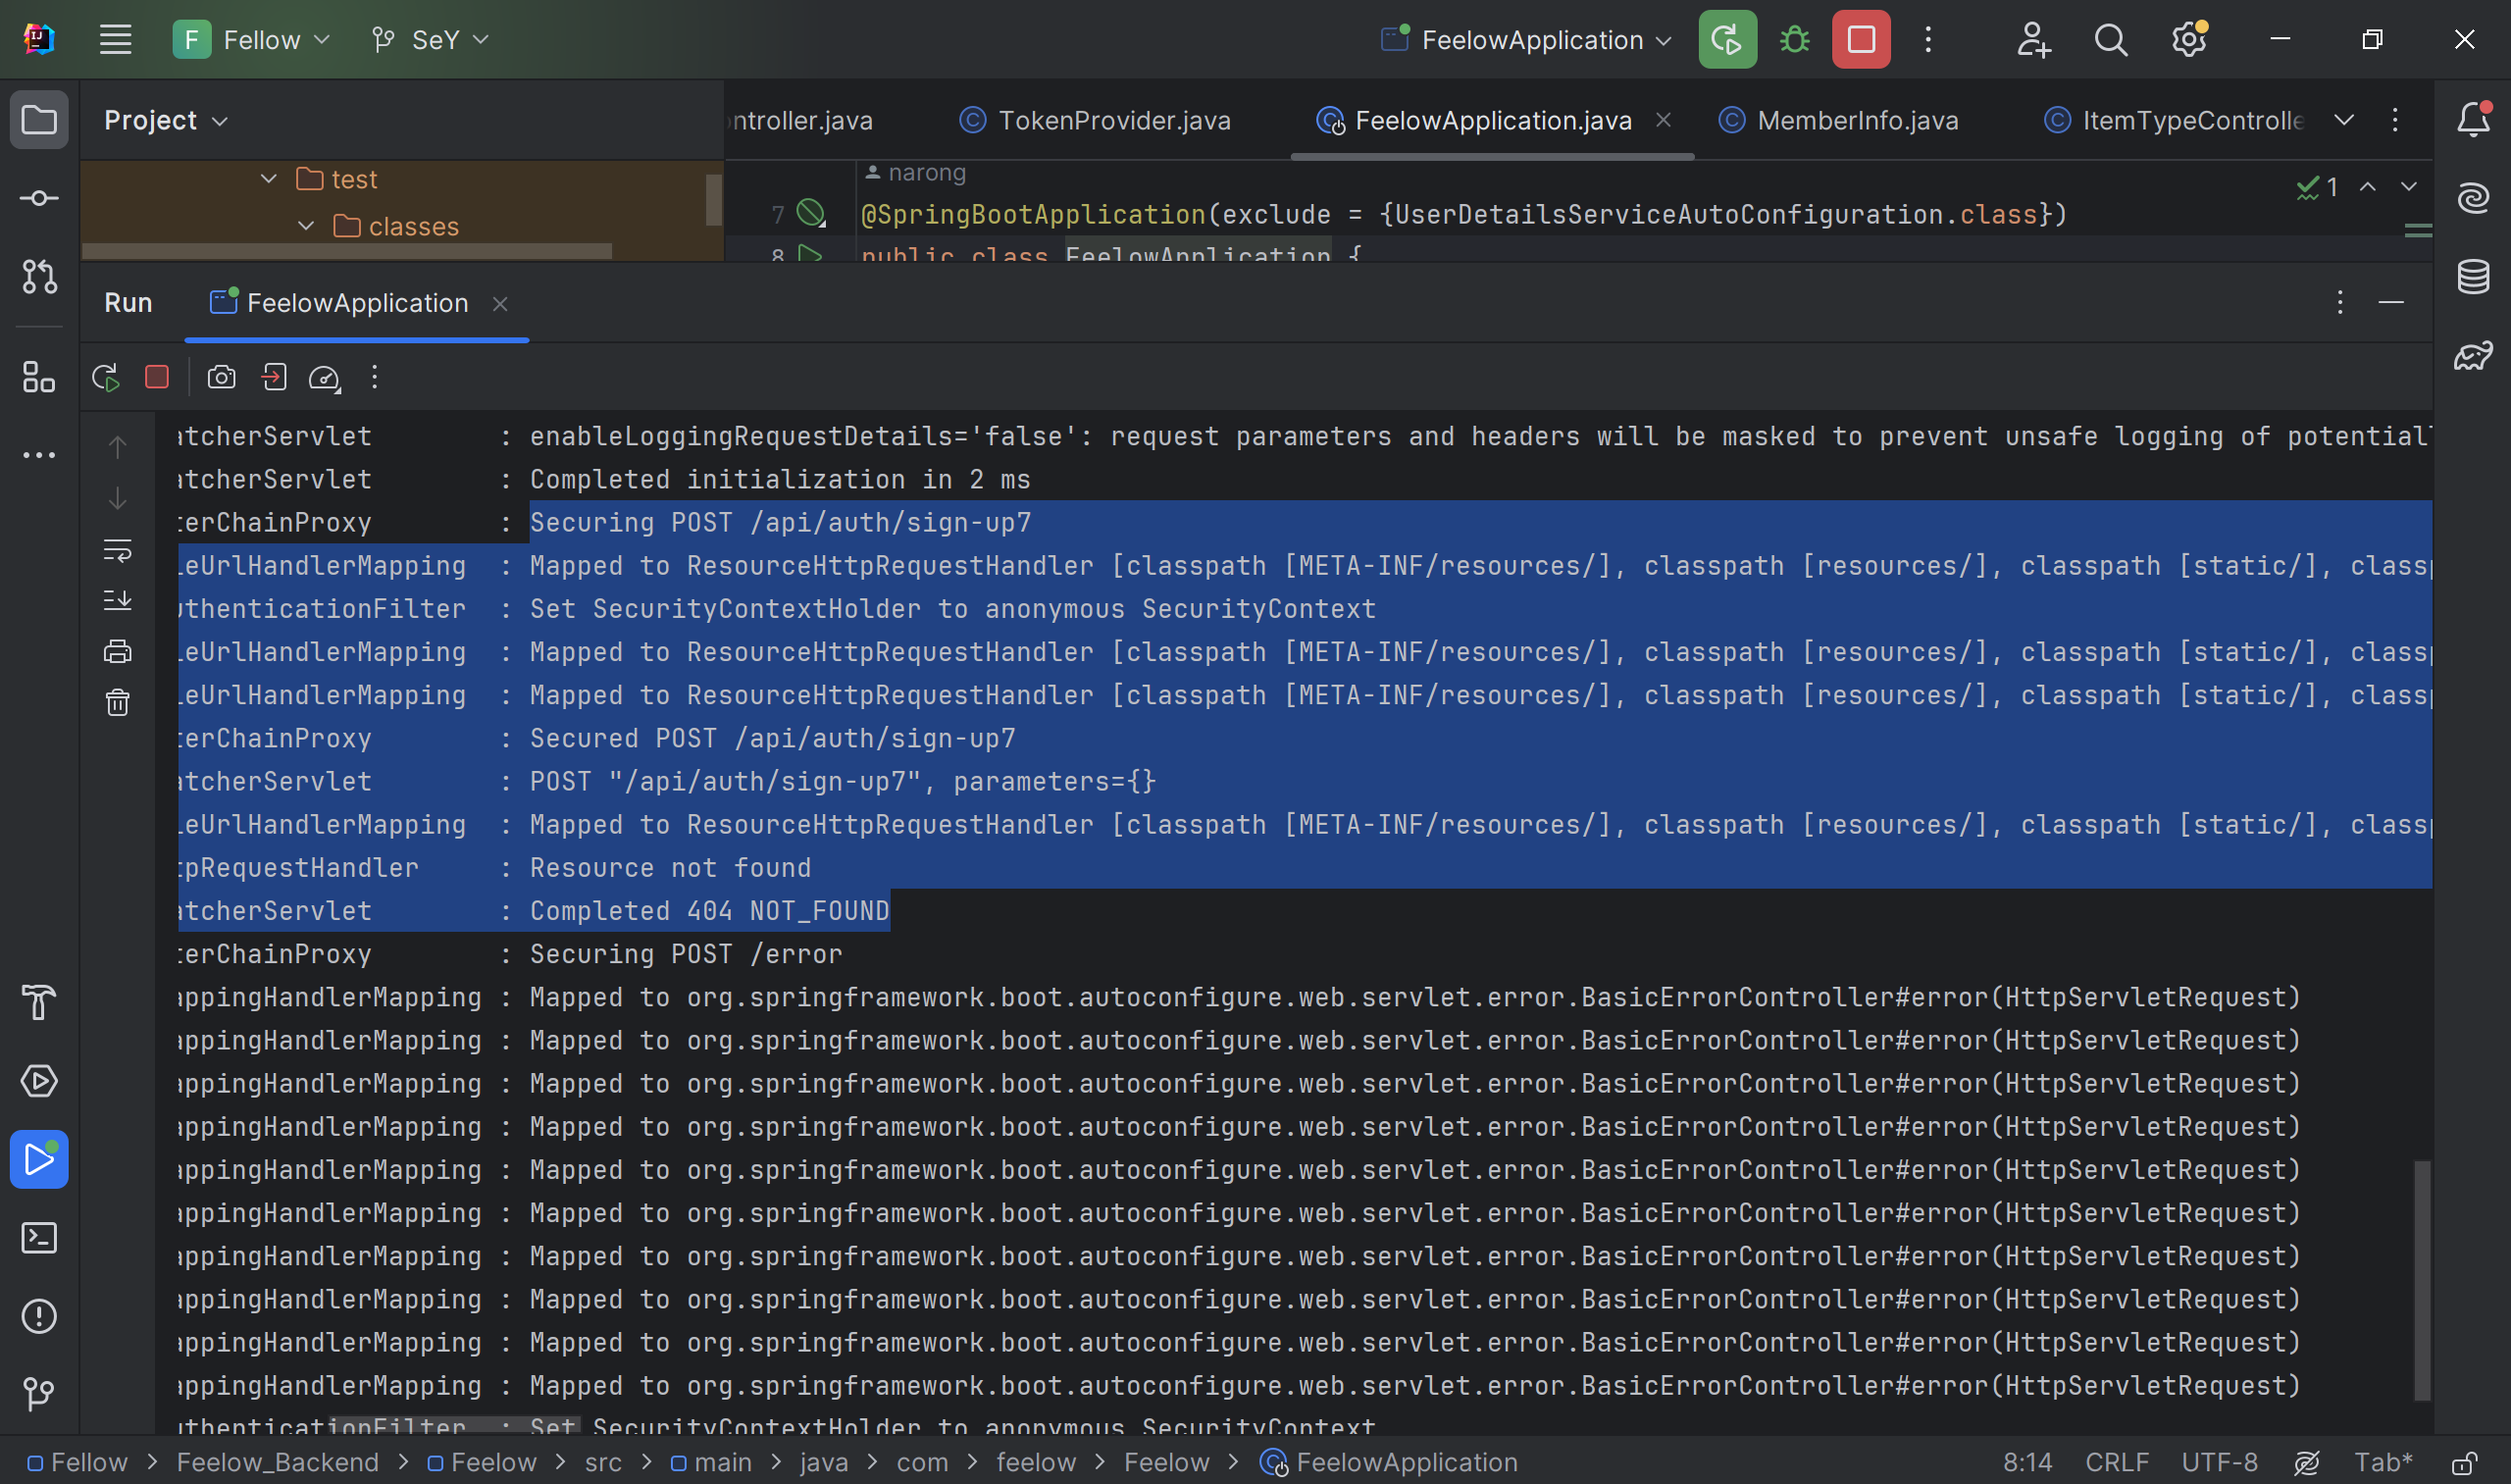Click the CRLF line separator in status bar
This screenshot has width=2511, height=1484.
coord(2116,1463)
